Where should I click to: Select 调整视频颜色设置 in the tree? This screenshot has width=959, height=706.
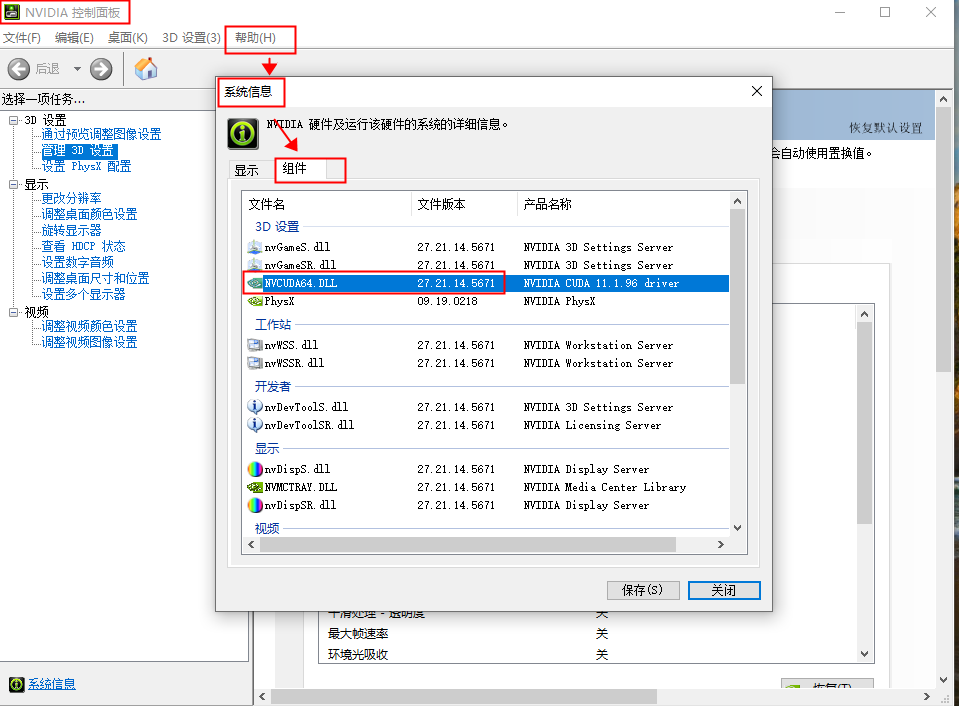click(89, 326)
